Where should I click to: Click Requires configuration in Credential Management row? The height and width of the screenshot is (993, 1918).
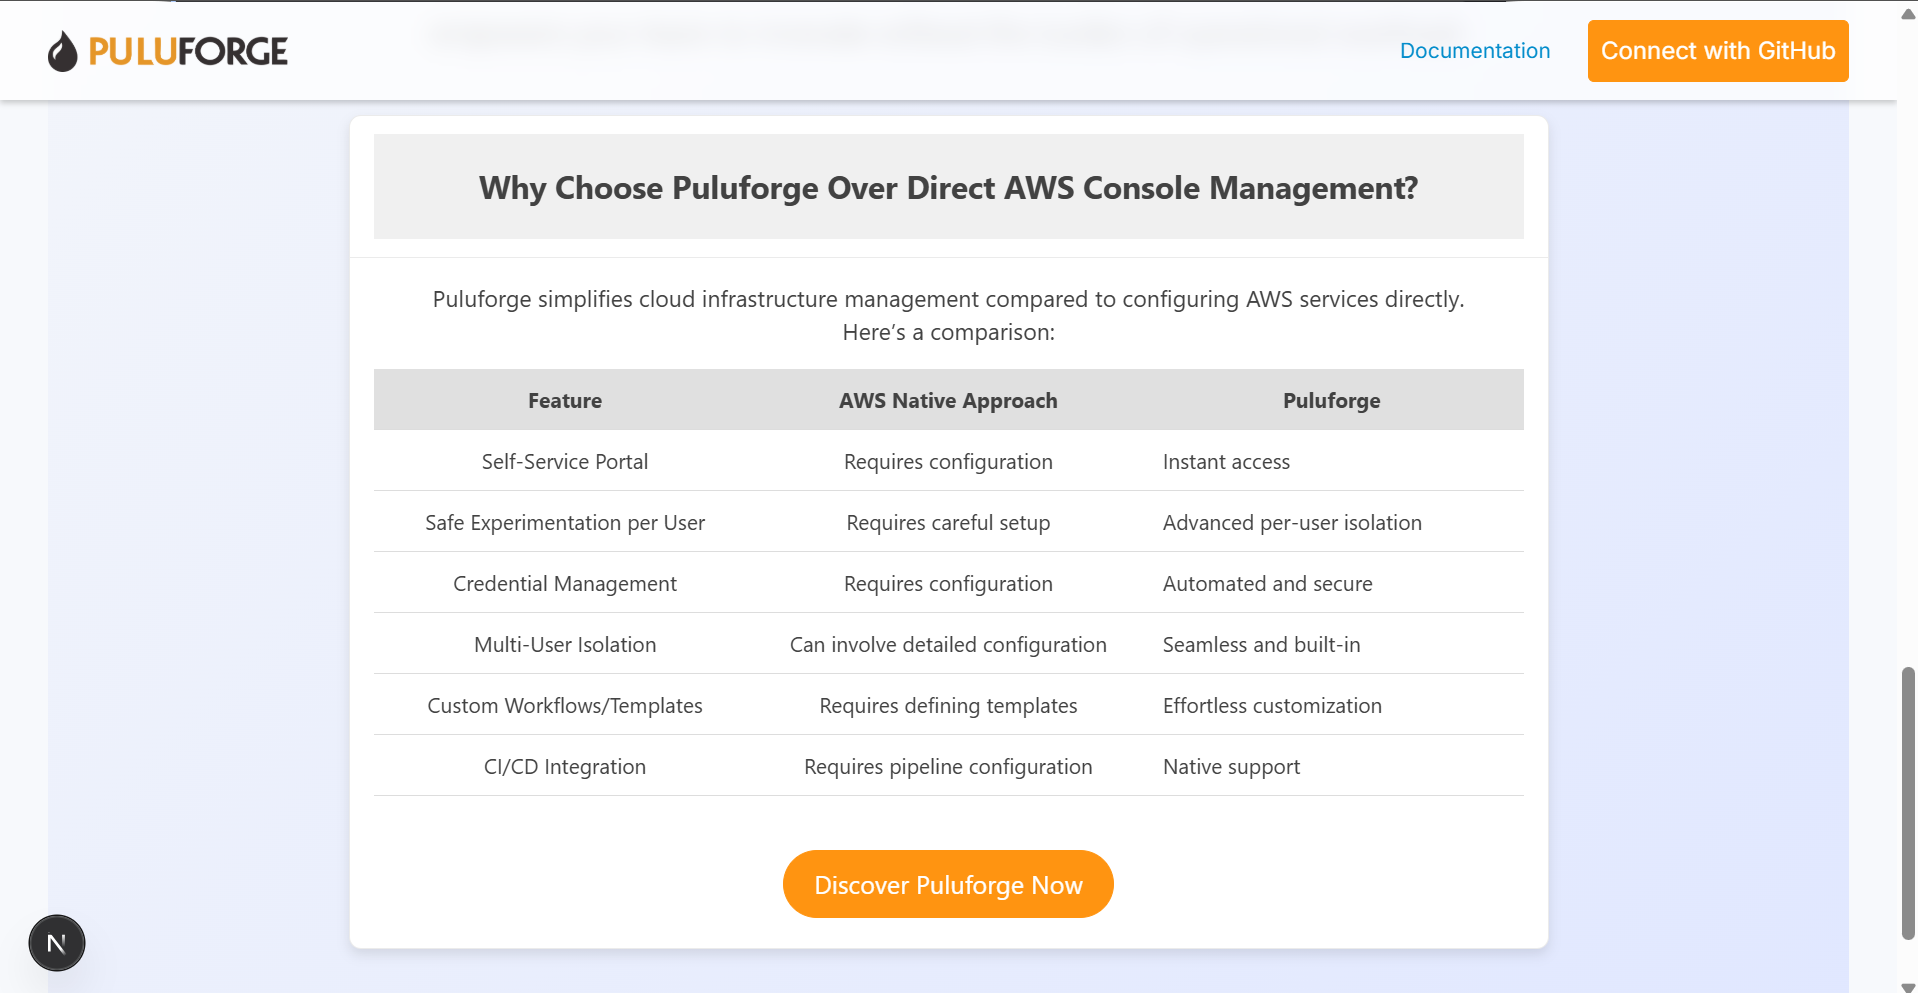[948, 583]
